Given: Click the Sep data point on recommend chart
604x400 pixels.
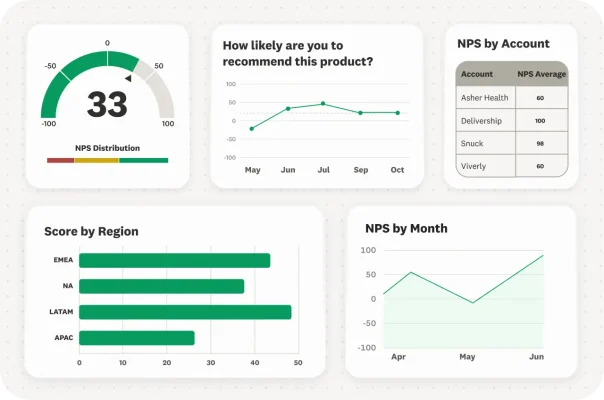Looking at the screenshot, I should (360, 113).
